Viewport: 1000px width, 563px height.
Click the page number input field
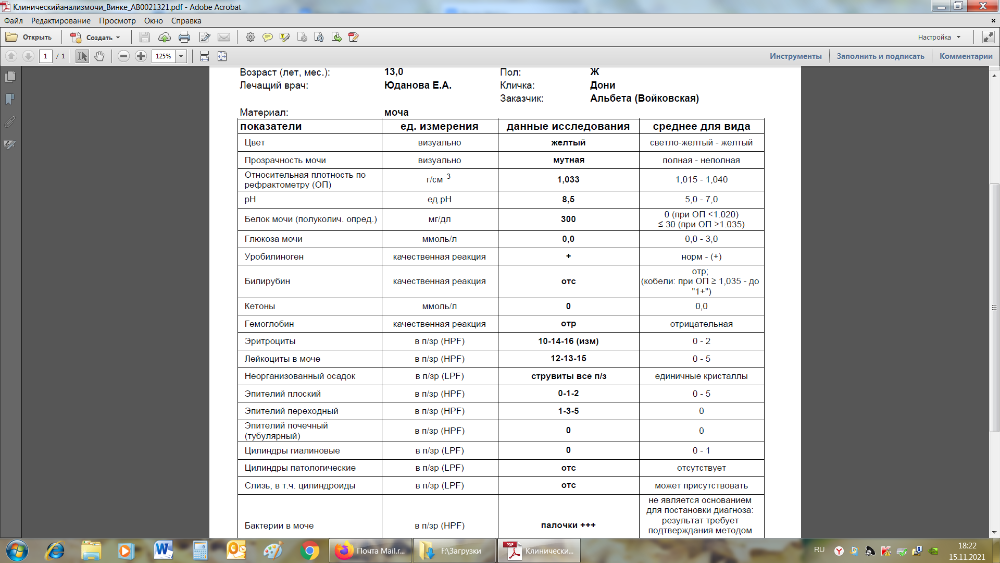click(46, 56)
